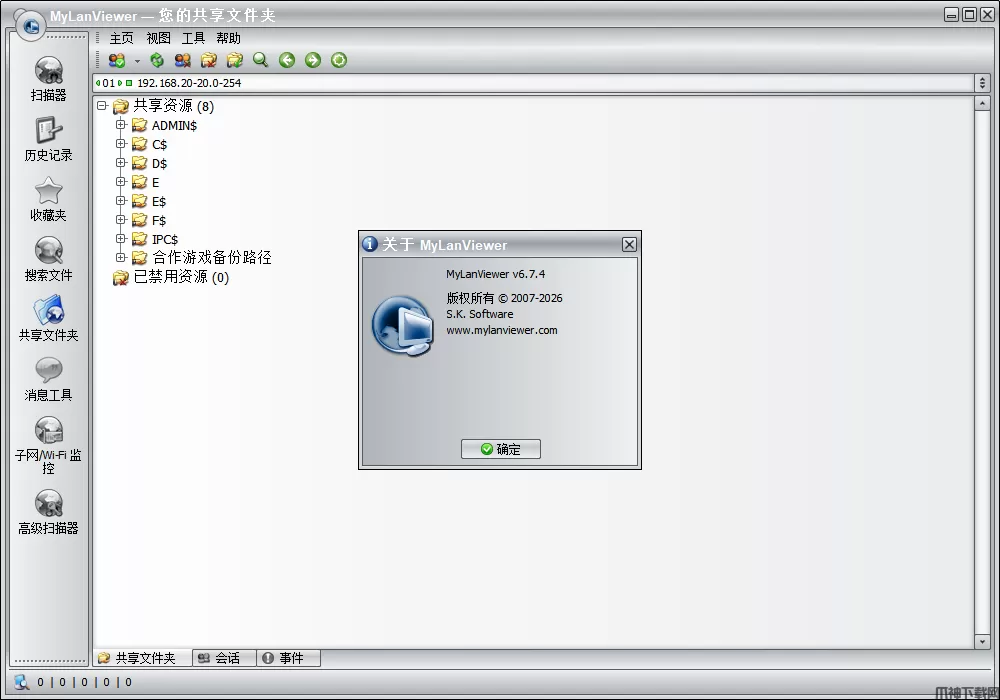Click the green gear-like circle toolbar icon
The width and height of the screenshot is (1000, 700).
click(x=339, y=60)
